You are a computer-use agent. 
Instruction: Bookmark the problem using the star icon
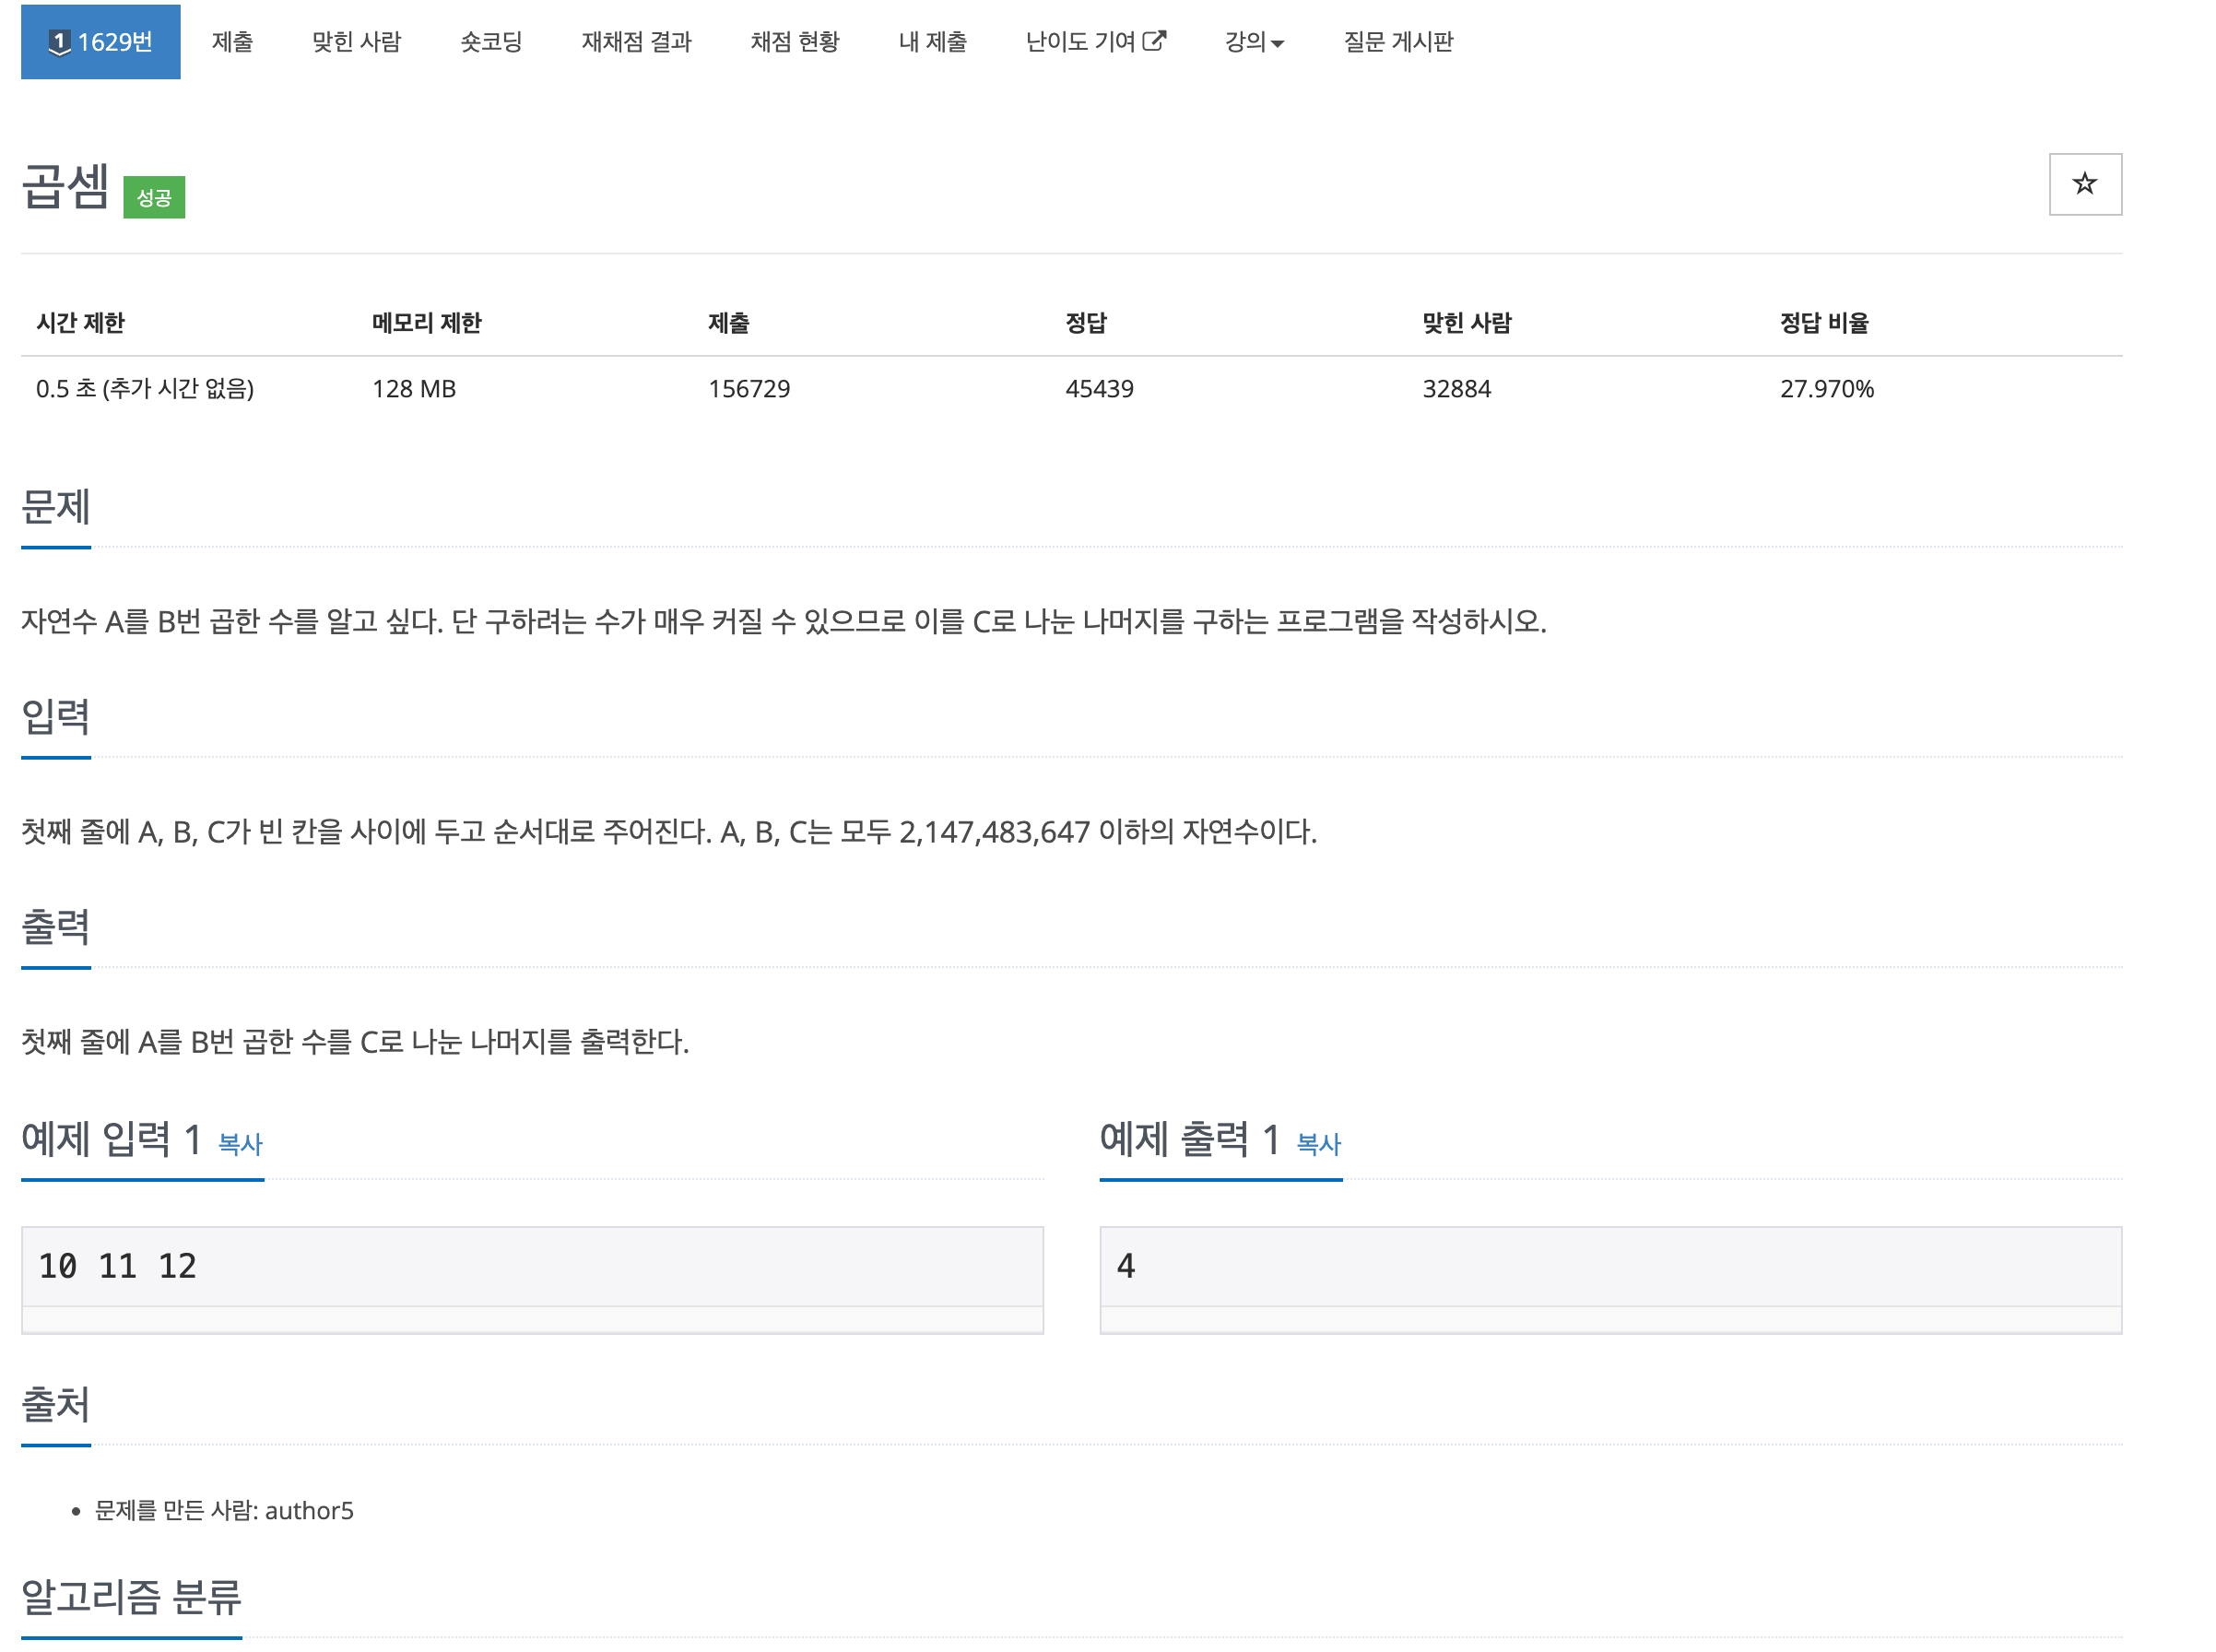coord(2085,184)
